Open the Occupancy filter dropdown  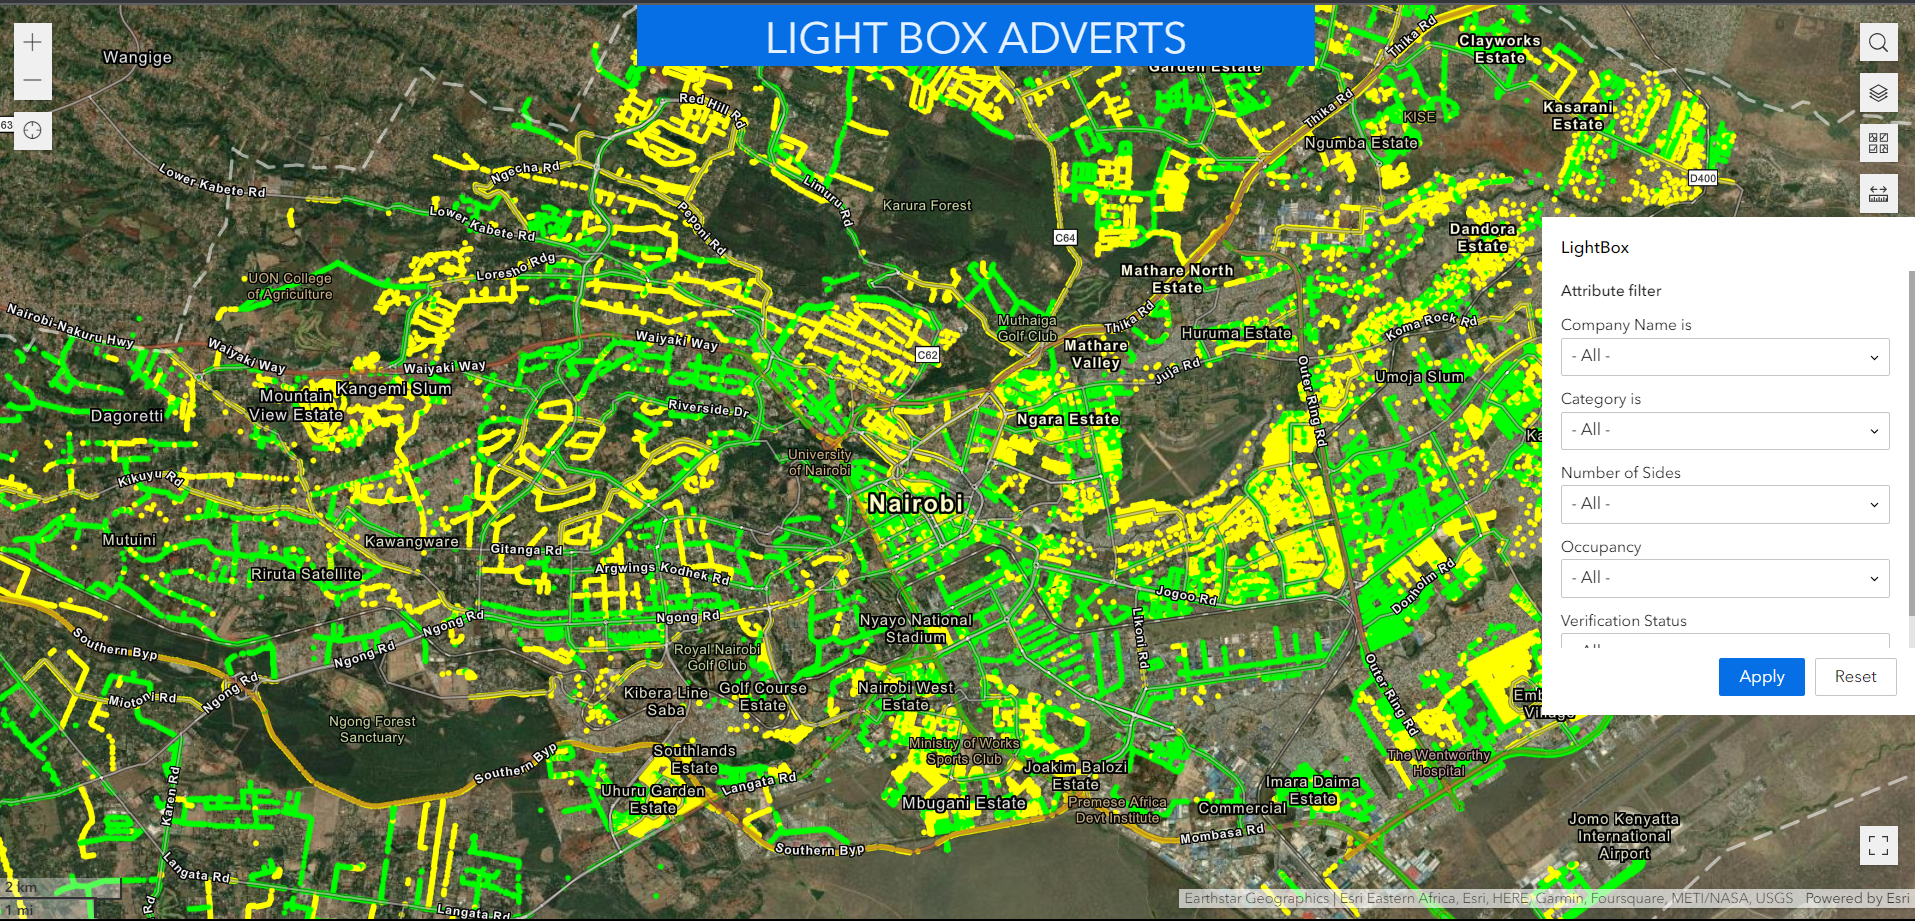point(1724,579)
